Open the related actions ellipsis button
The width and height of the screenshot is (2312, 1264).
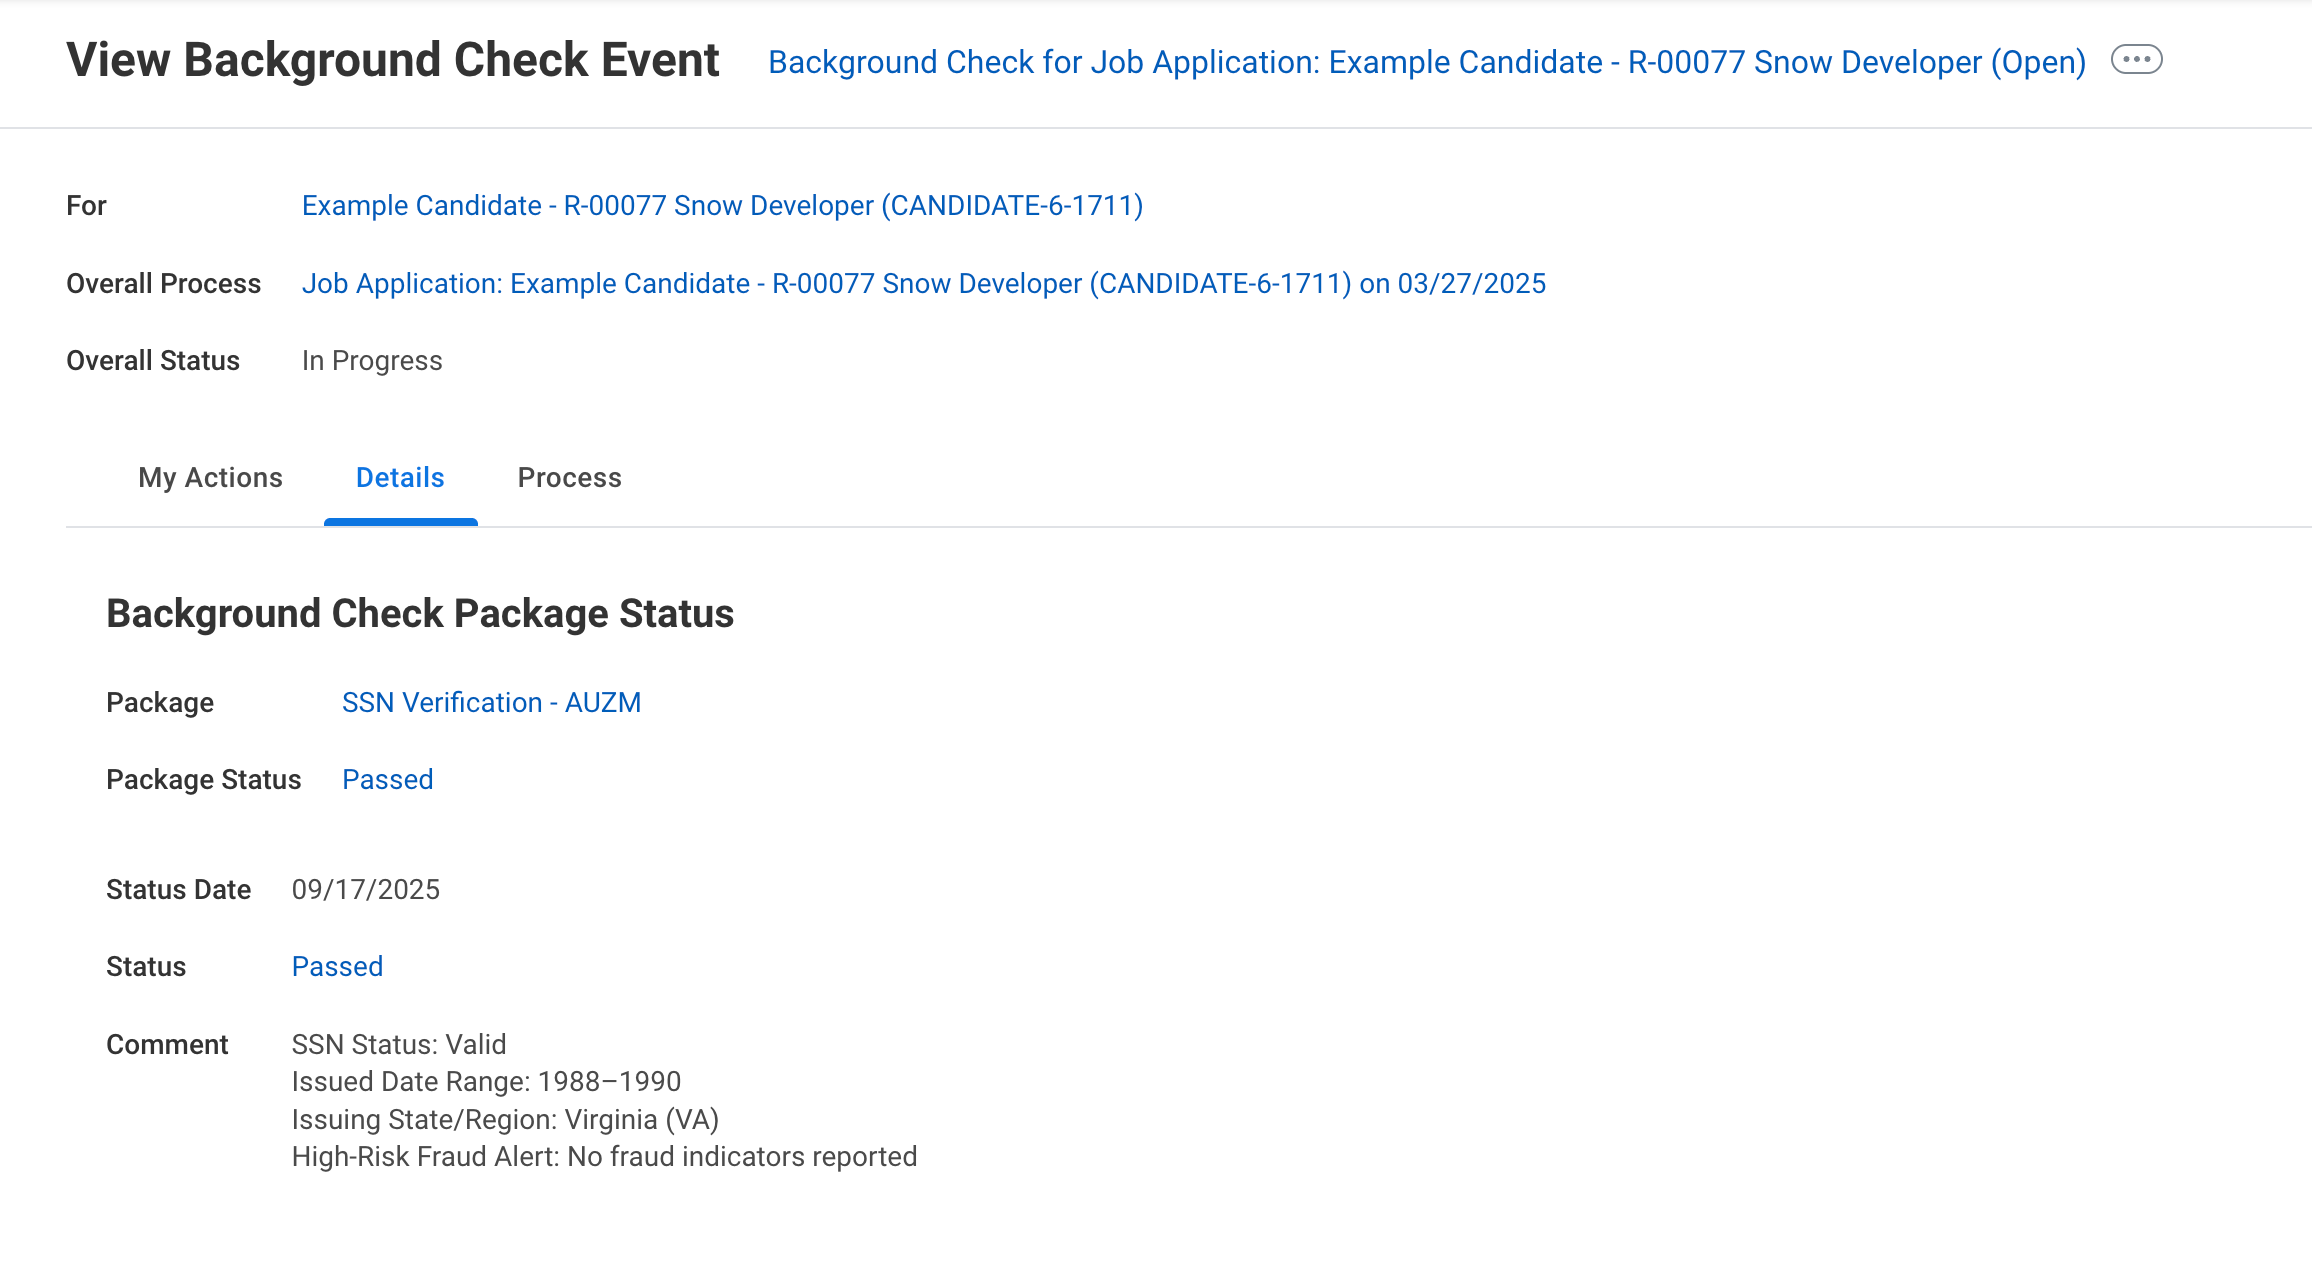(x=2136, y=60)
